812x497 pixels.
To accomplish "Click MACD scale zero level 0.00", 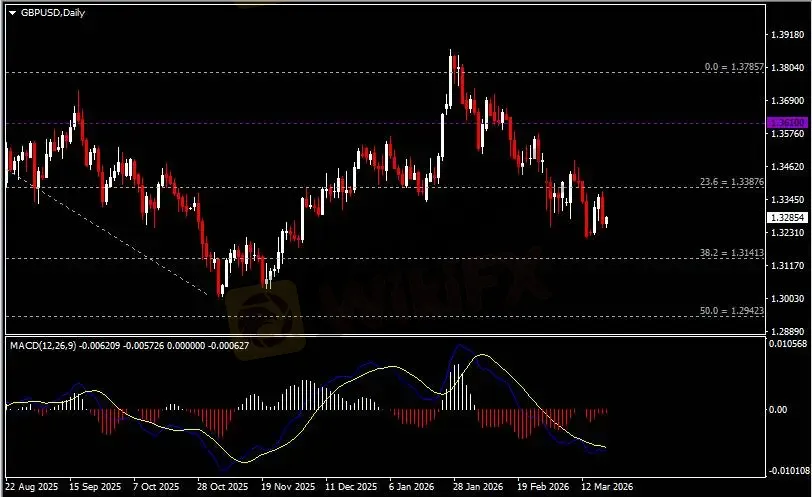I will [778, 410].
